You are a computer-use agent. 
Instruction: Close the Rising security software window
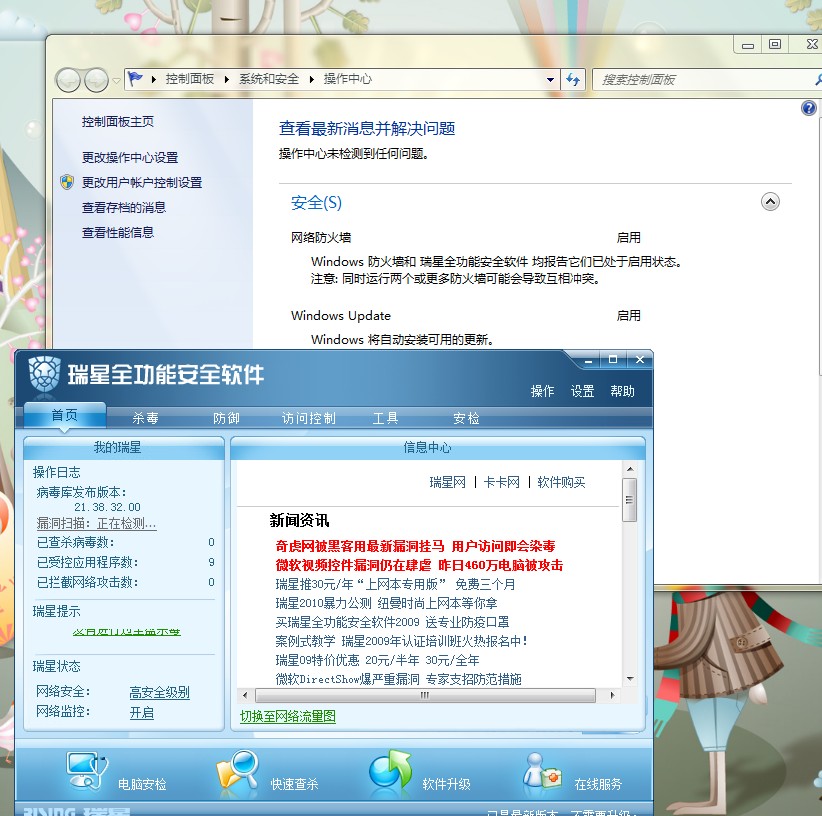pos(640,360)
